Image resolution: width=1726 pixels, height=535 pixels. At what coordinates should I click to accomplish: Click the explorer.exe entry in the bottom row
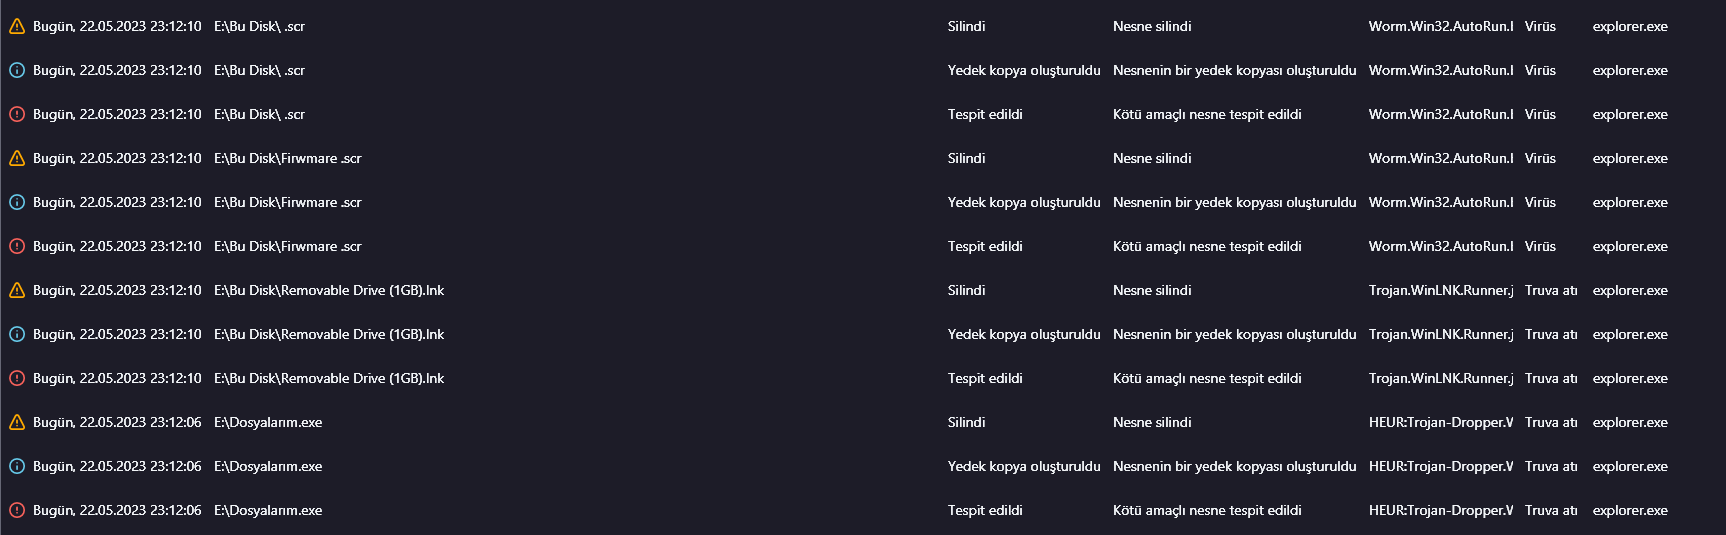point(1630,510)
